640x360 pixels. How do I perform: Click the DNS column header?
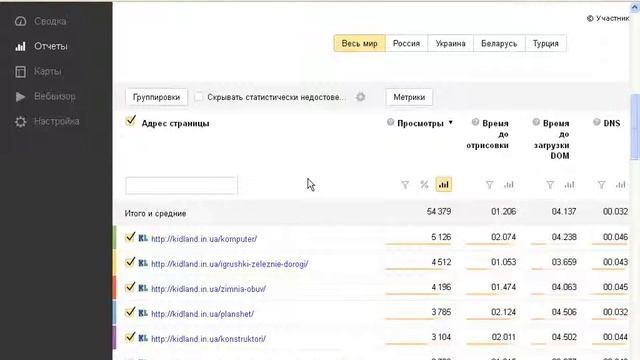coord(611,123)
